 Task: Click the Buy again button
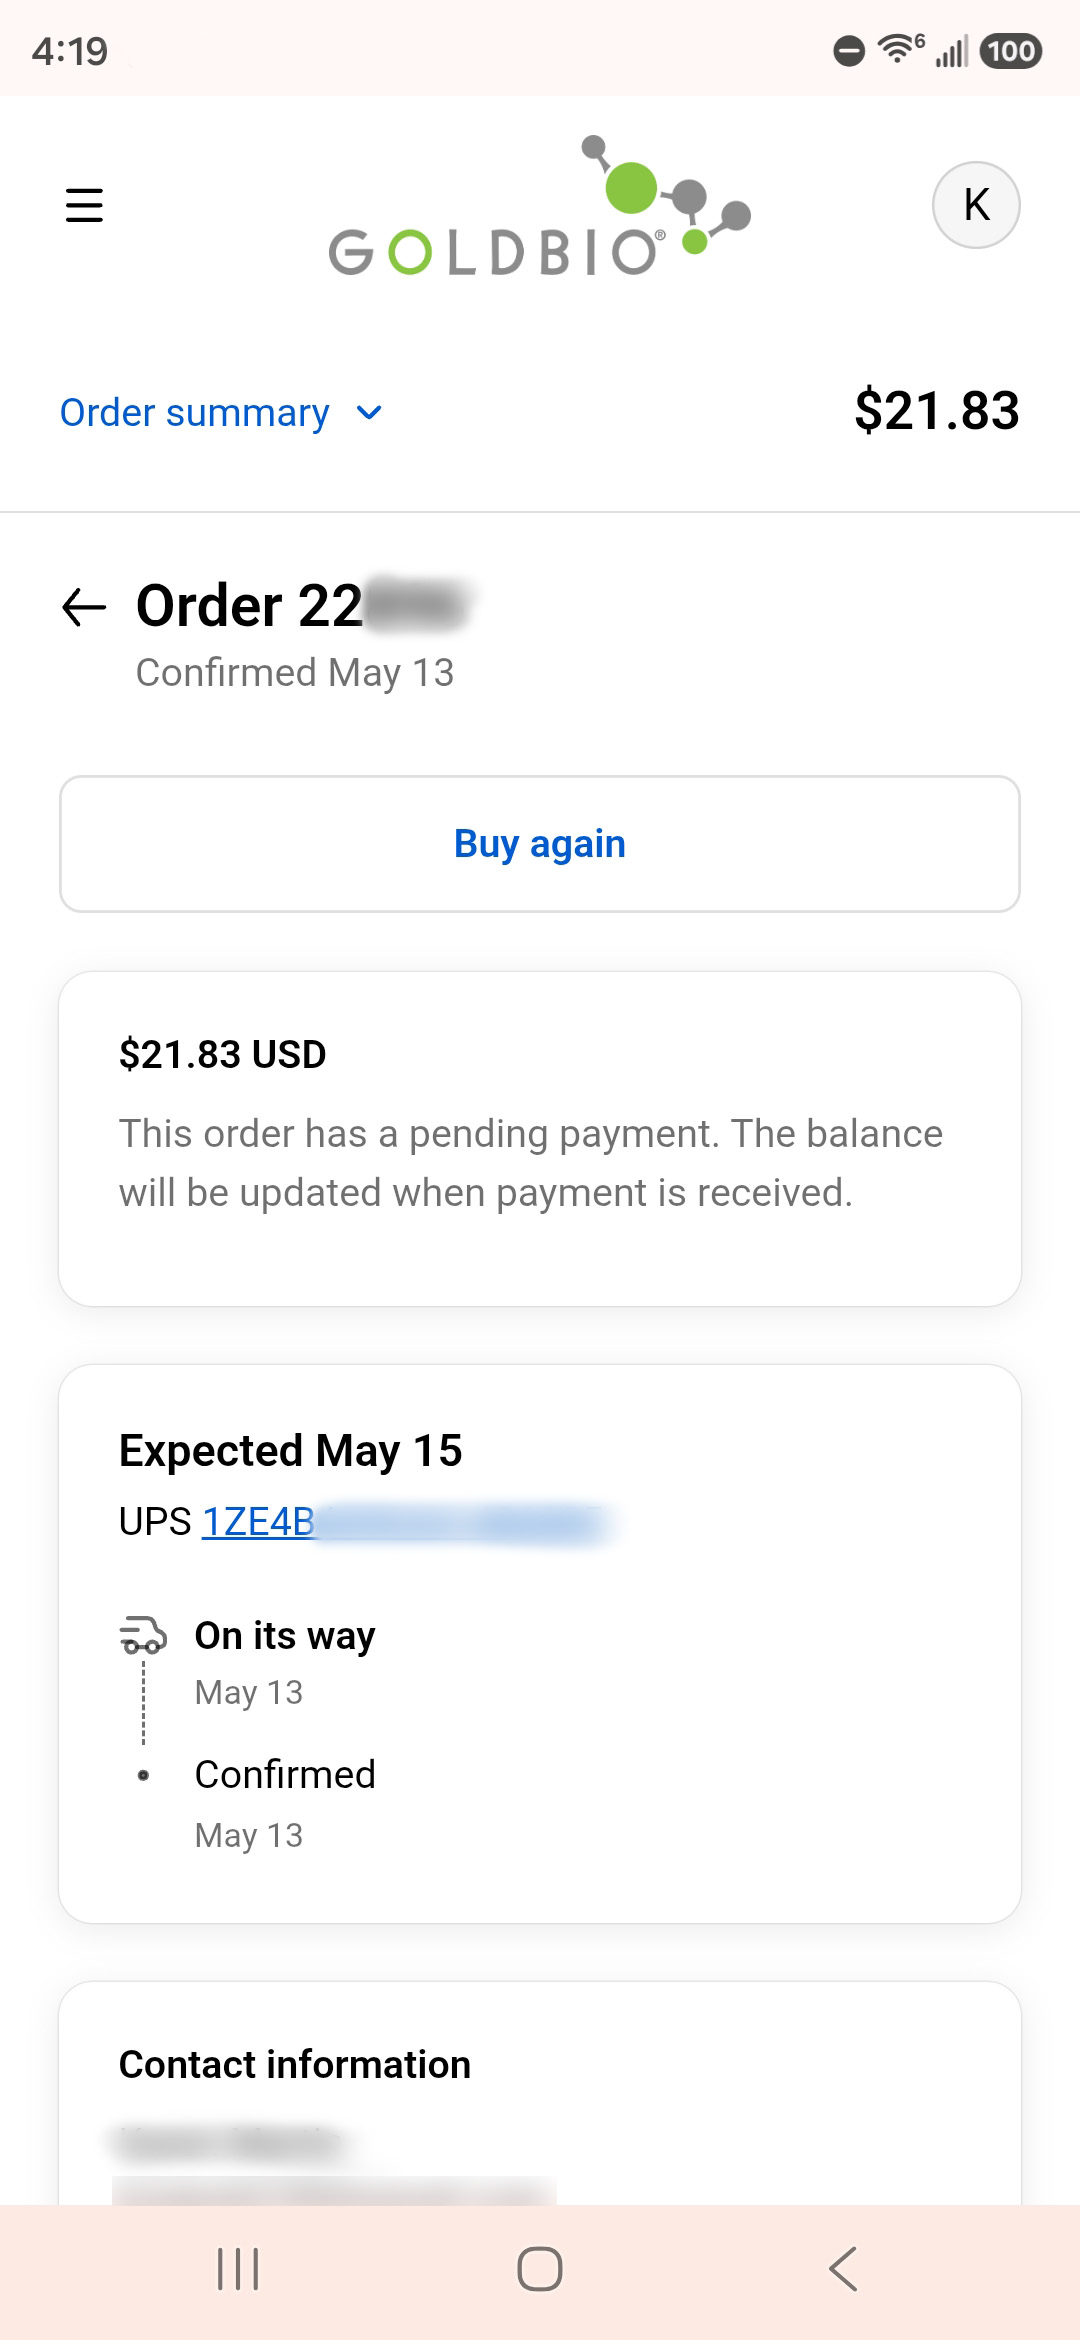coord(540,844)
